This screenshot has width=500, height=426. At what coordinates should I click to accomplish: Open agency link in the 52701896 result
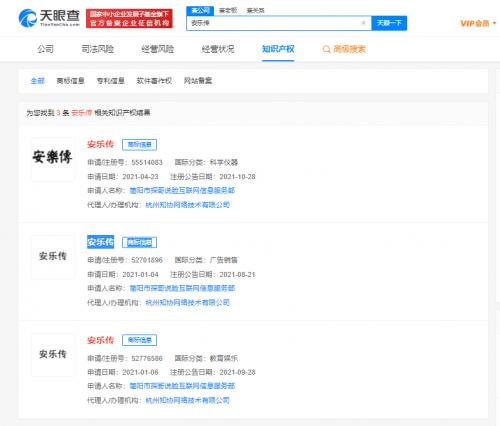tap(188, 303)
